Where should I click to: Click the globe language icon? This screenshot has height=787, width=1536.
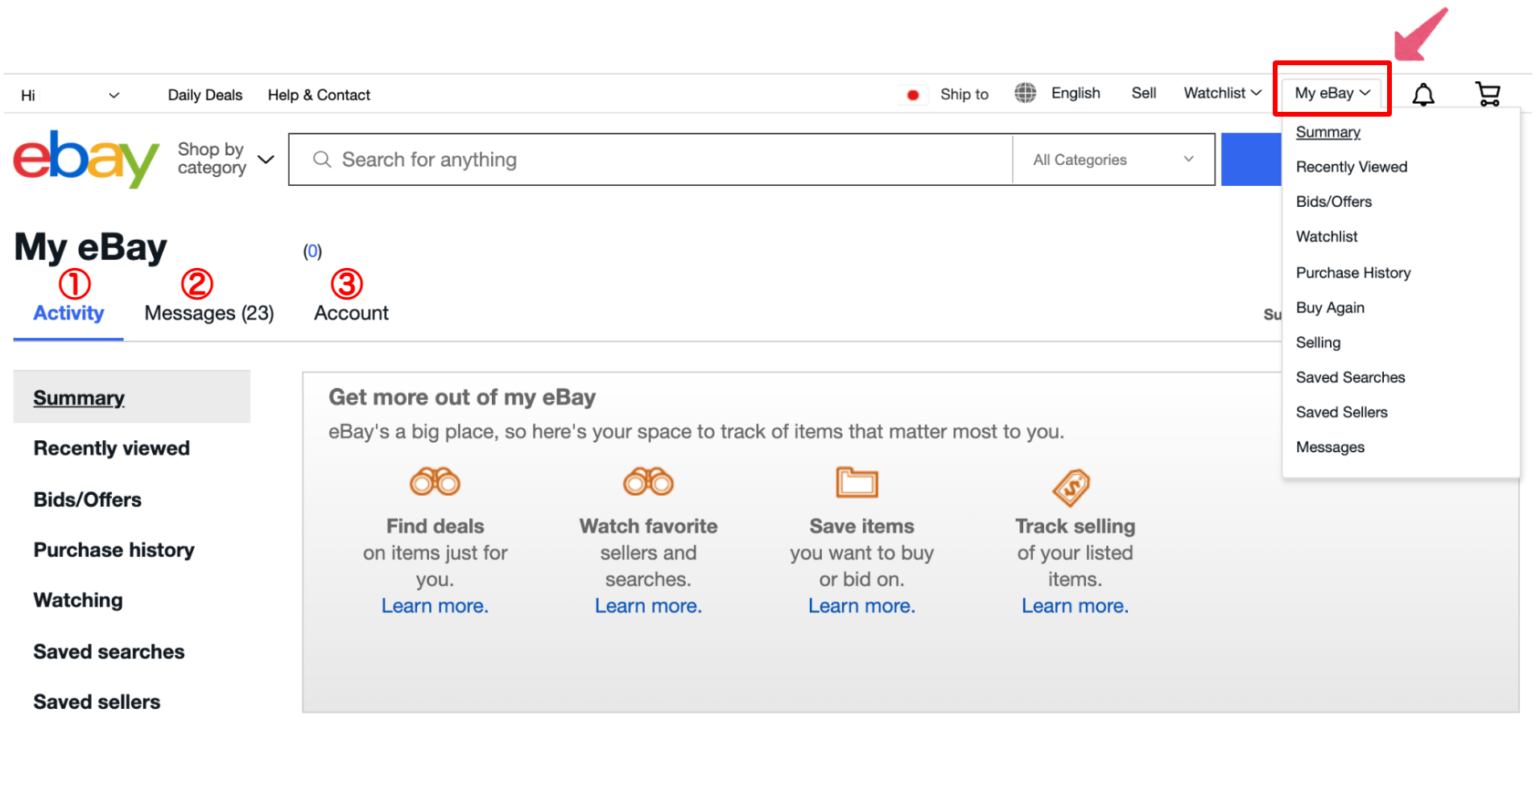(x=1024, y=93)
